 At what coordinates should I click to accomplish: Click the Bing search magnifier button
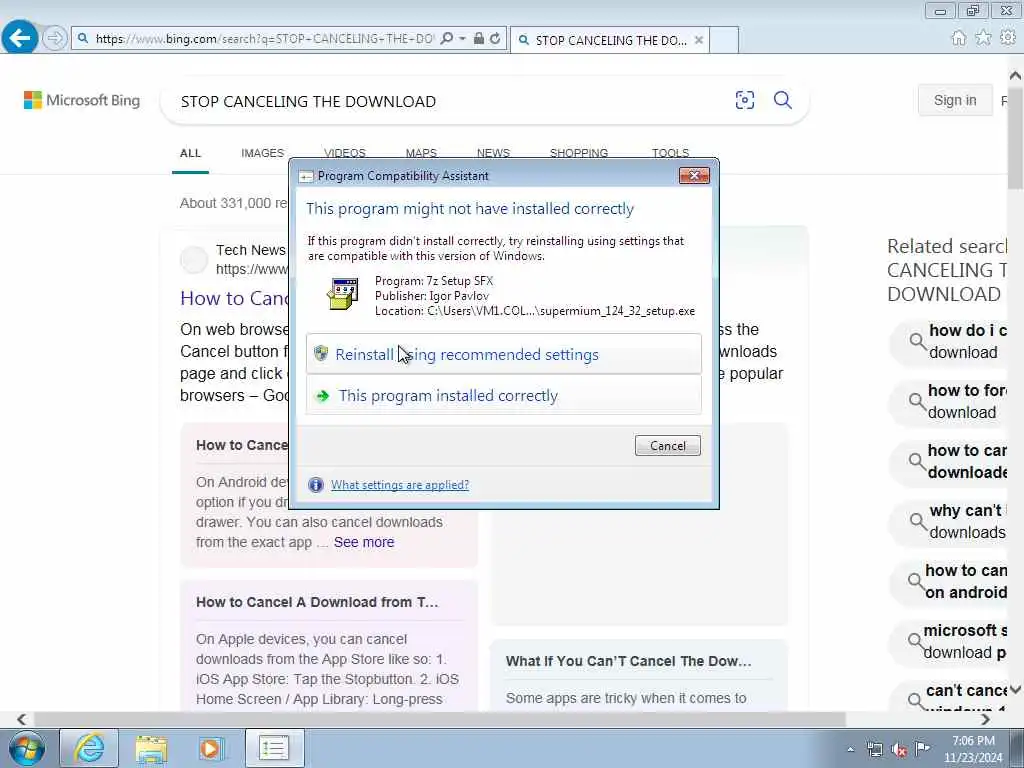click(x=782, y=100)
